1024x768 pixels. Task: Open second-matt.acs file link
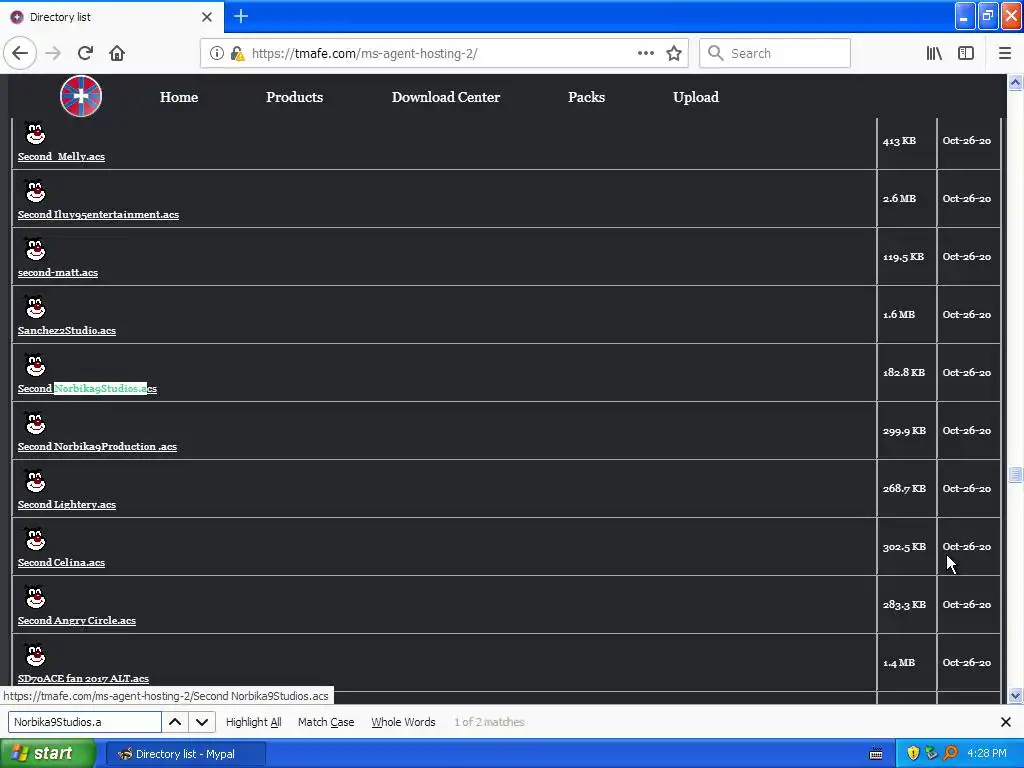pos(57,272)
